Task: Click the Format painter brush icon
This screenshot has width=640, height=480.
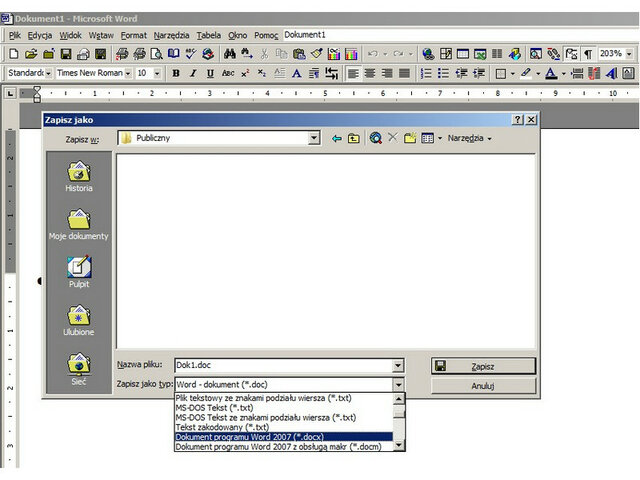Action: pos(316,53)
